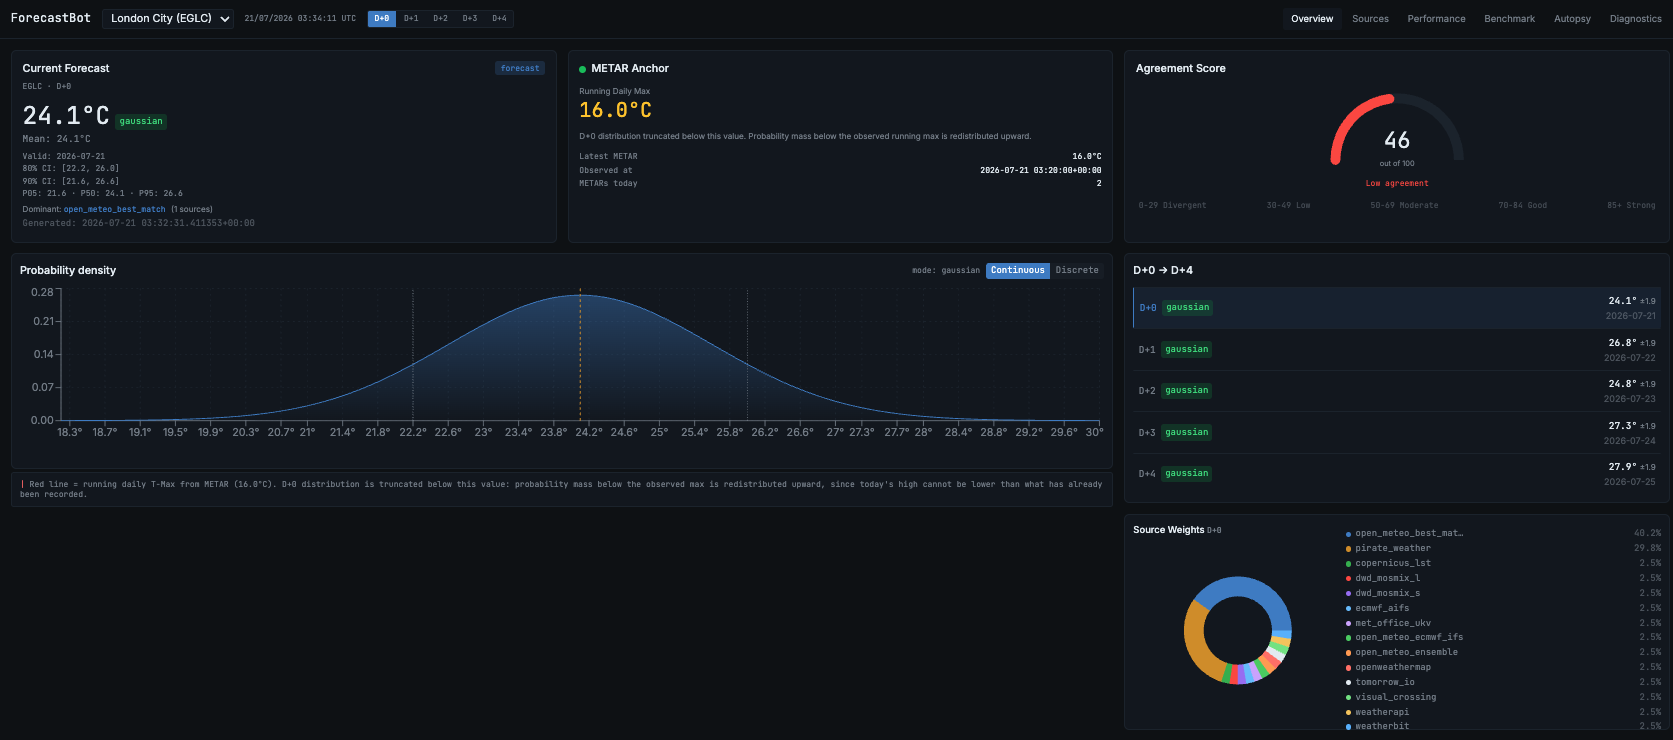
Task: Click the green METAR Anchor status dot
Action: click(582, 69)
